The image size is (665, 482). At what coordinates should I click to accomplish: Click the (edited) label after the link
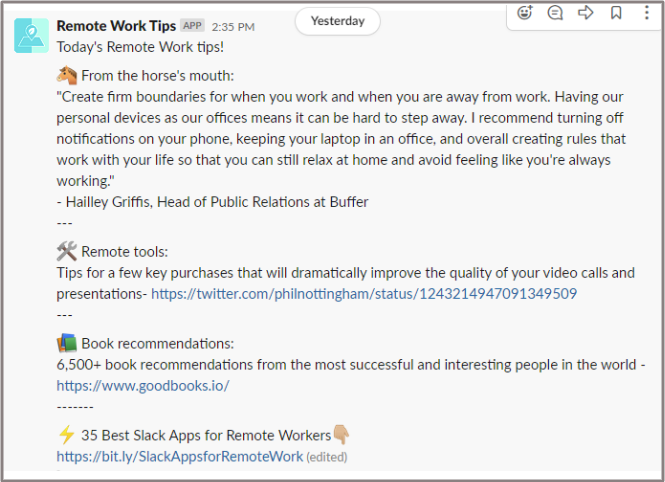[x=328, y=458]
